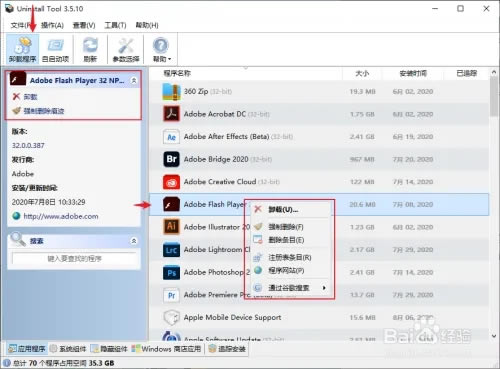Click 强制删除 force removal in left panel
The image size is (500, 369).
[44, 111]
